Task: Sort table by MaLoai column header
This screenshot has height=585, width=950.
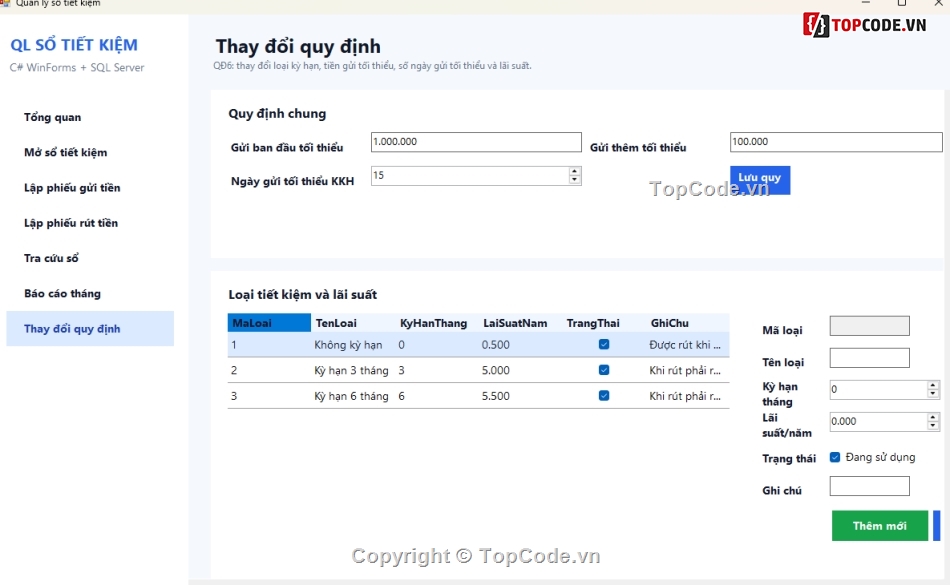Action: pos(269,323)
